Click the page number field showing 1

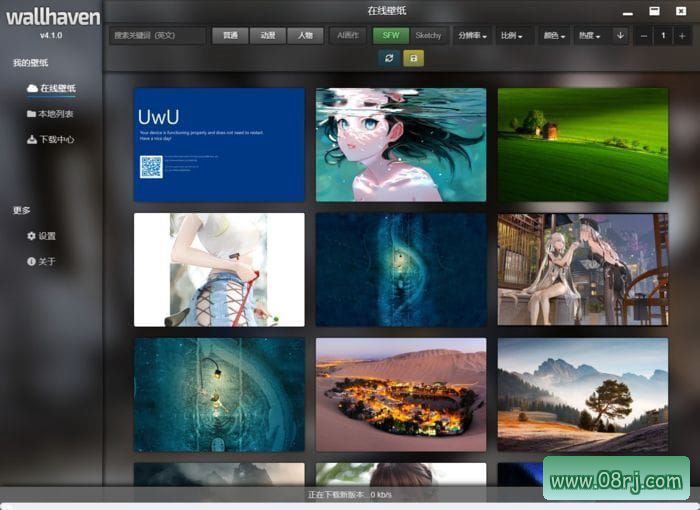(663, 36)
